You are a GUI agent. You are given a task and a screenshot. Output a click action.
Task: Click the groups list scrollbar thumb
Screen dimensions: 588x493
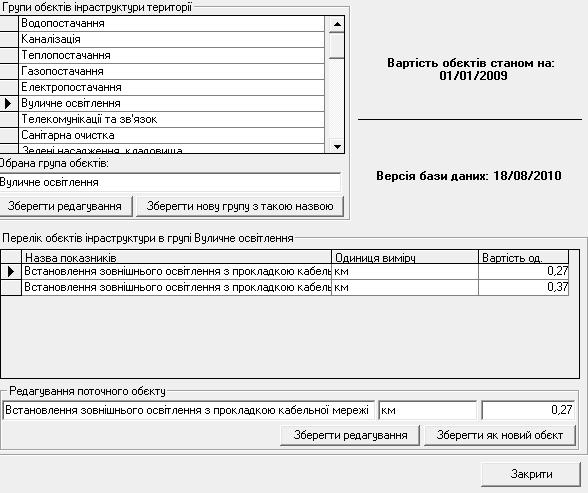tap(337, 45)
